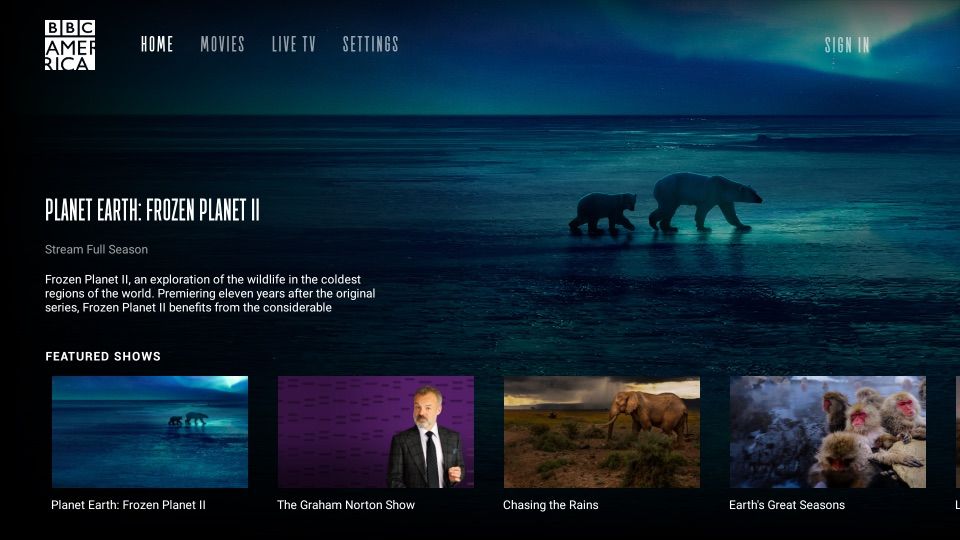The width and height of the screenshot is (960, 540).
Task: Click Sign In
Action: (847, 45)
